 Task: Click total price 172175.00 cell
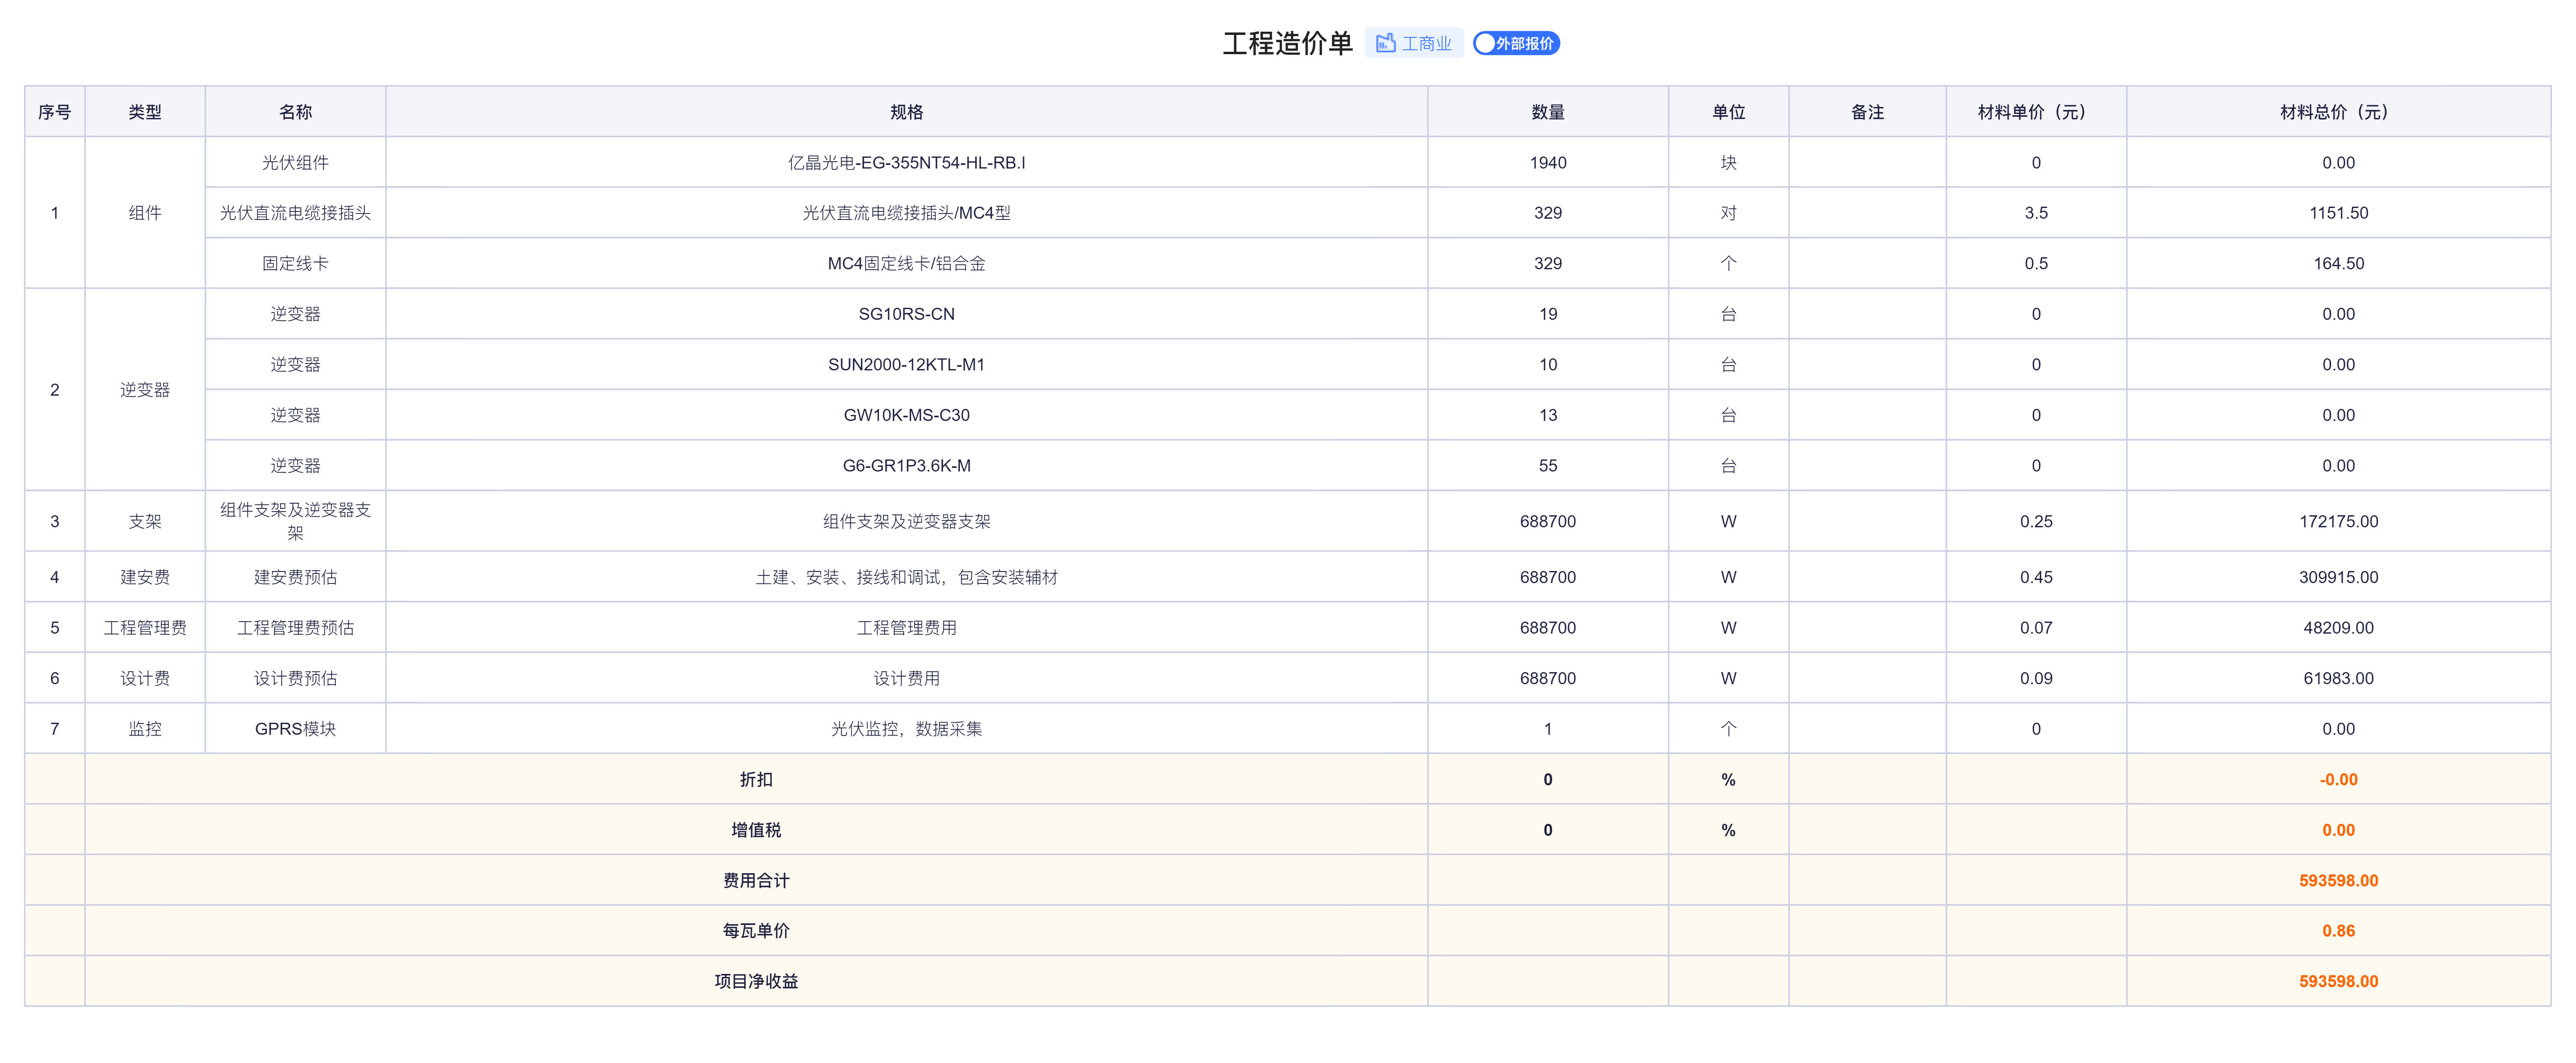pyautogui.click(x=2338, y=521)
